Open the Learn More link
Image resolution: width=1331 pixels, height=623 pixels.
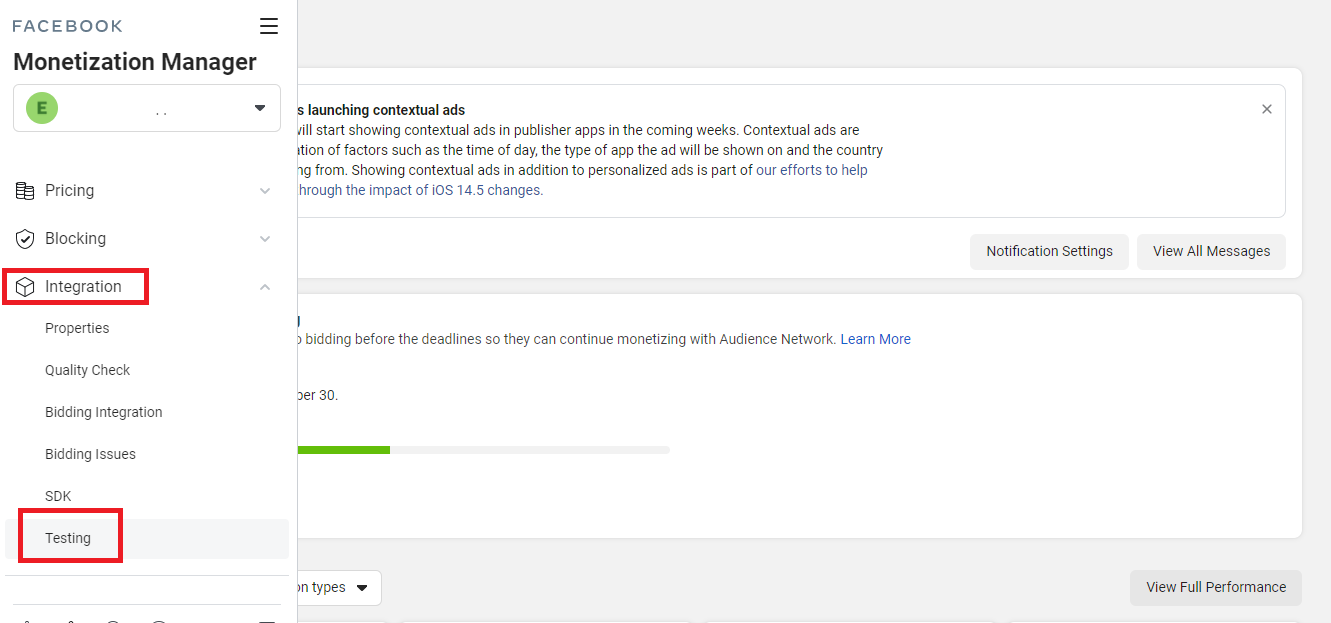875,339
